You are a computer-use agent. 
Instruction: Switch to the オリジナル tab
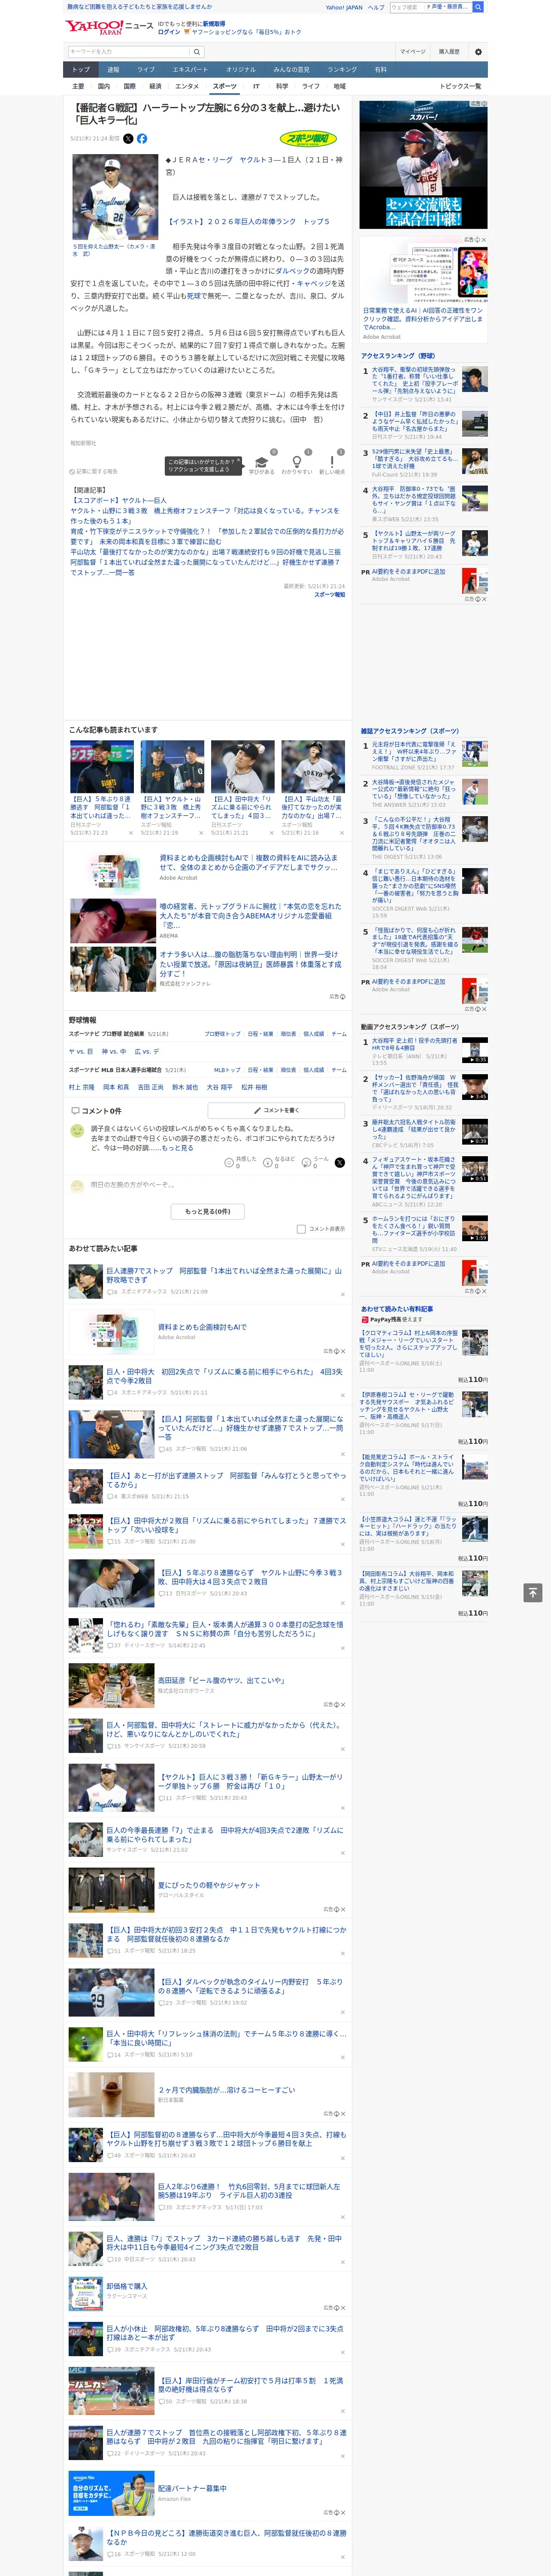pos(241,69)
